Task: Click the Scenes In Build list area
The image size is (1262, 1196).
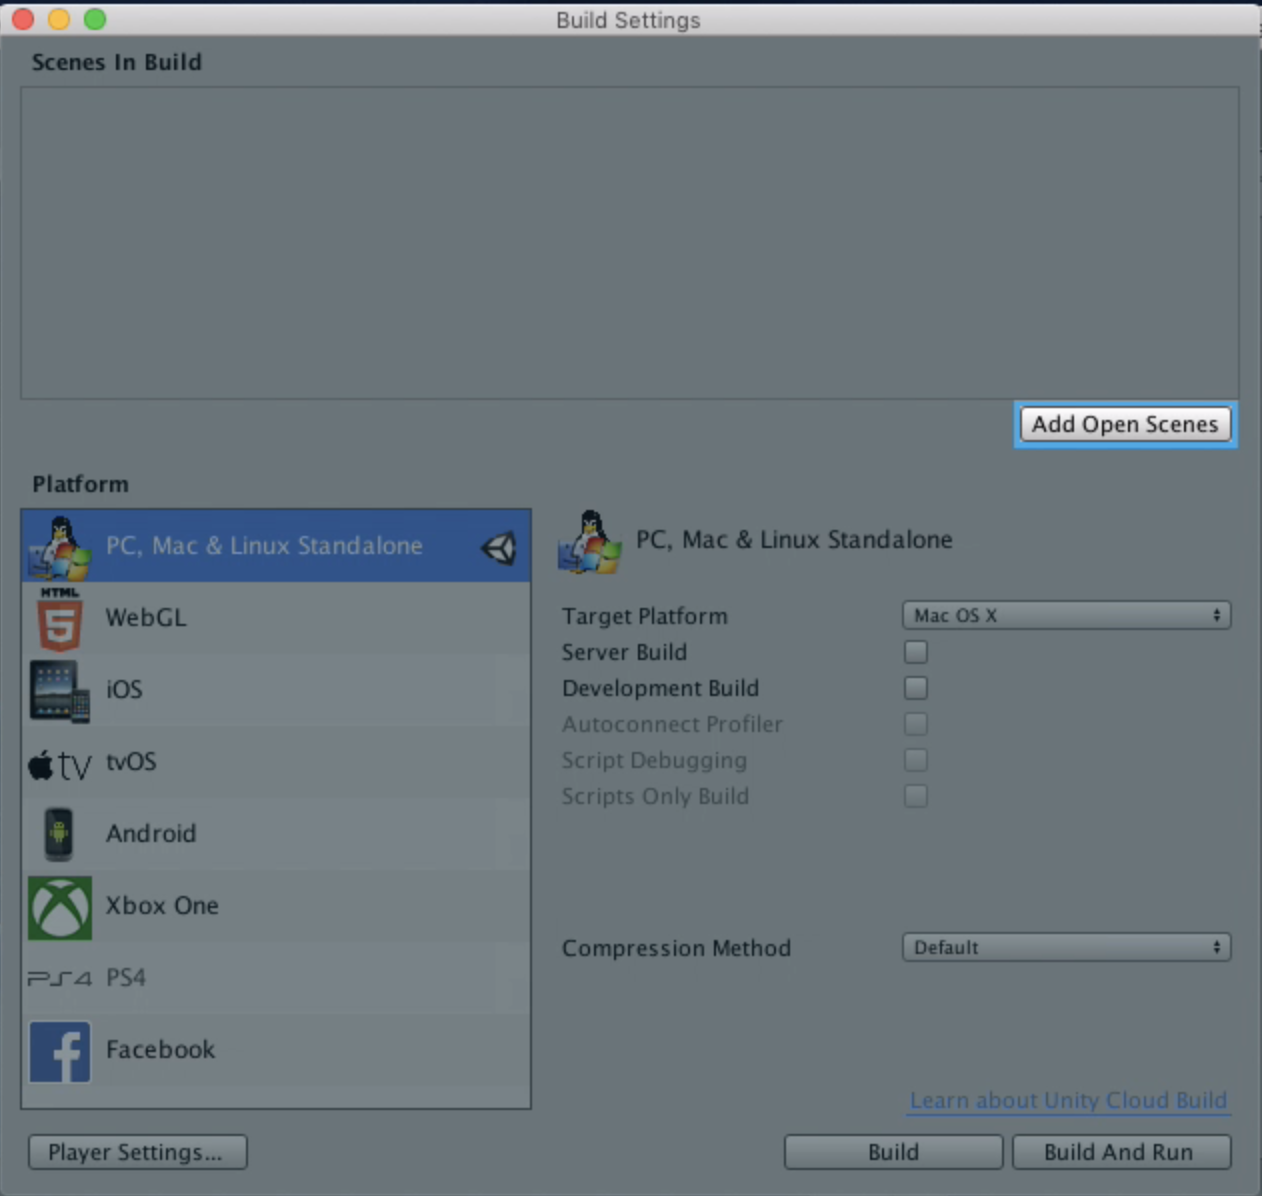Action: point(630,243)
